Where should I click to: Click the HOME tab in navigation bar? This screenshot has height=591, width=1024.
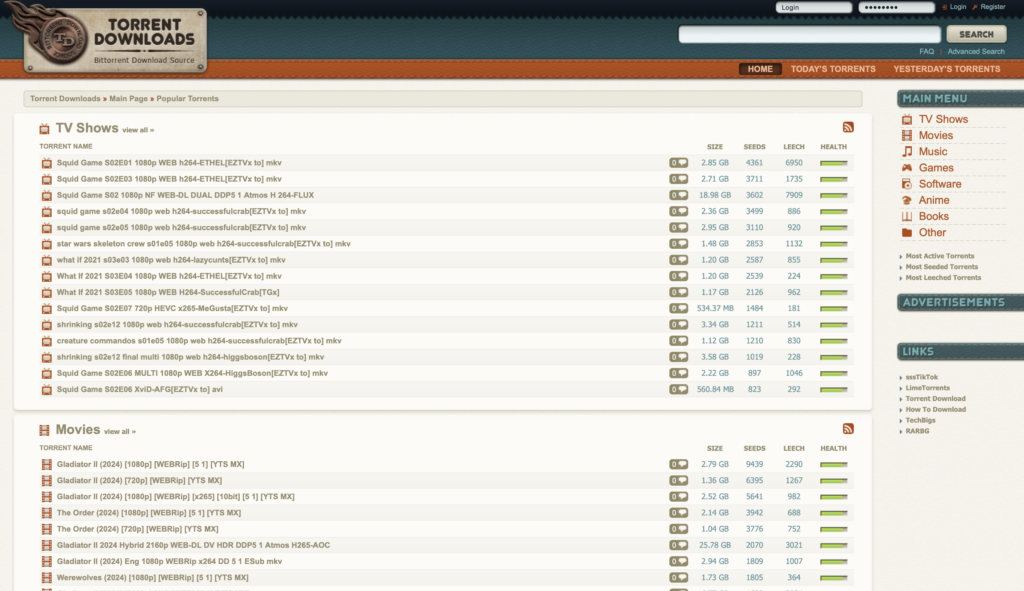click(x=760, y=69)
